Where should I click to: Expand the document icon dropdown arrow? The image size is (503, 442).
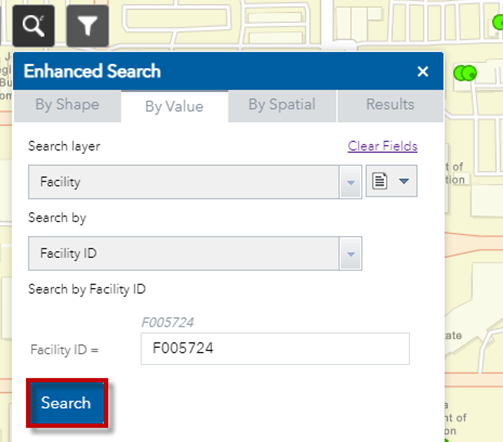404,181
